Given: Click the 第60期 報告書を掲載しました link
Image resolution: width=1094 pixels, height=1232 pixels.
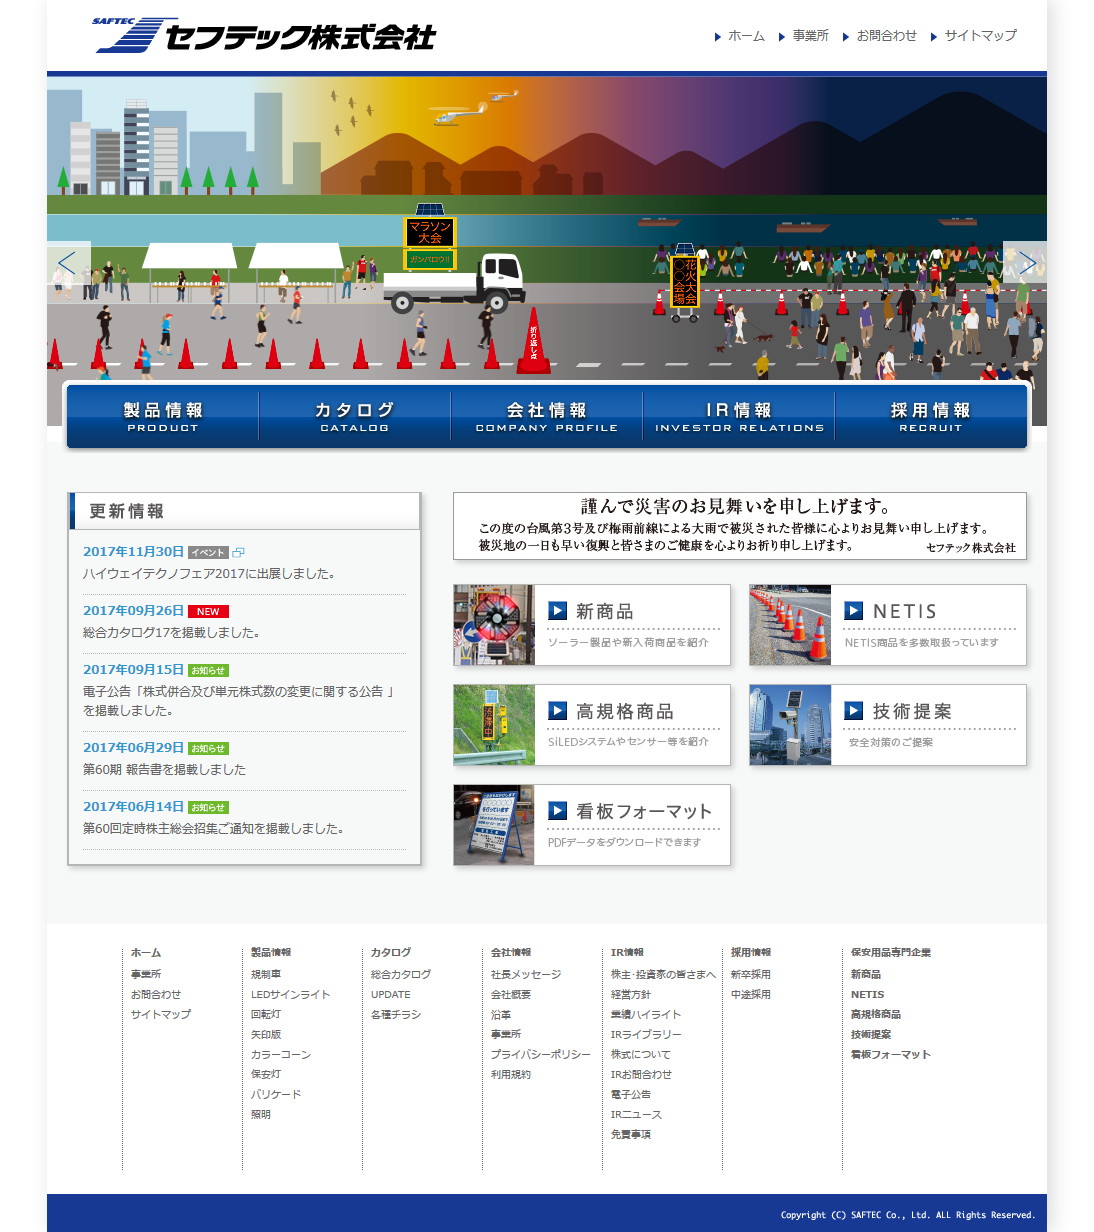Looking at the screenshot, I should click(164, 769).
